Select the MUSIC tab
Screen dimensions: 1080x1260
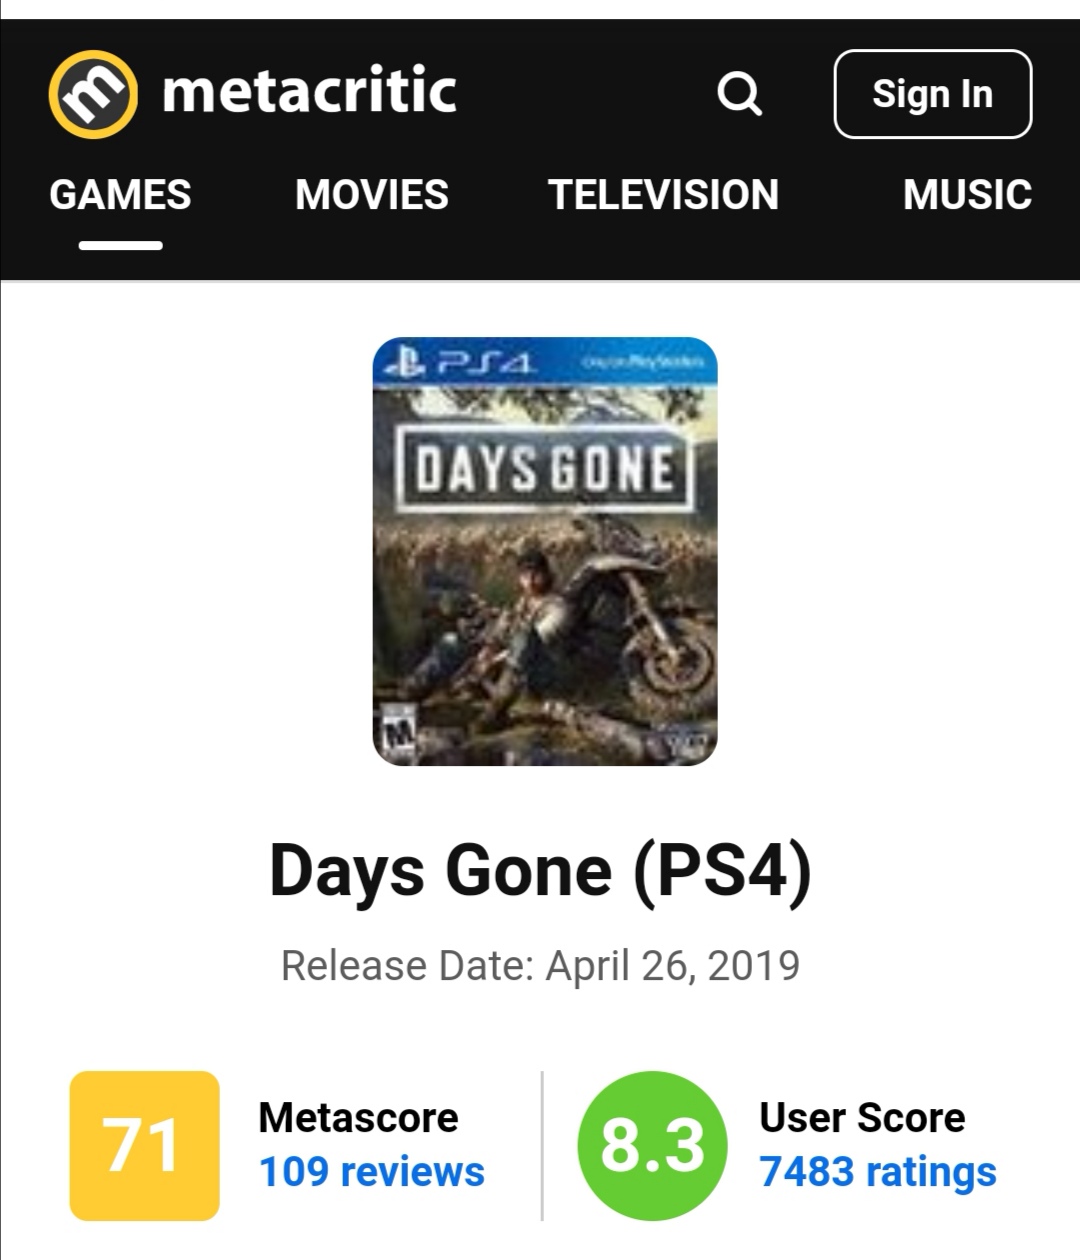tap(967, 195)
